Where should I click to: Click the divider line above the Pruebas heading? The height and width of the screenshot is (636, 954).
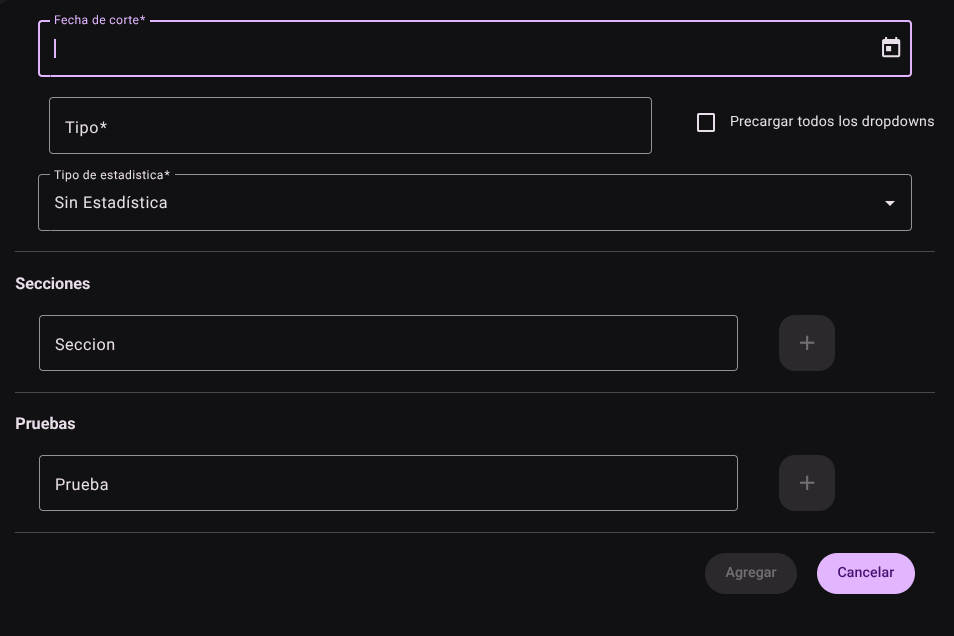click(x=475, y=393)
